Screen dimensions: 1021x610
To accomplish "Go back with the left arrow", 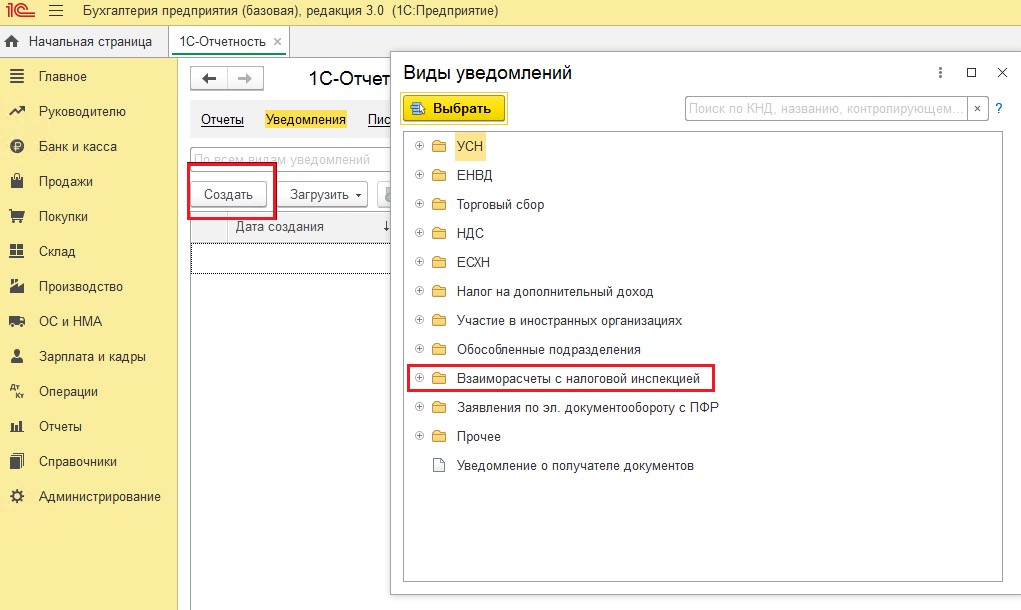I will coord(209,79).
